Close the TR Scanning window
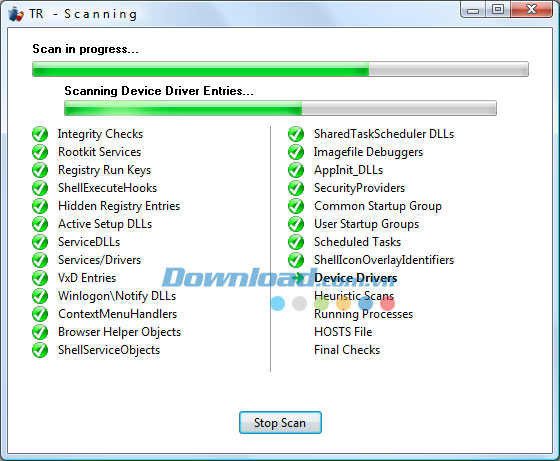Viewport: 560px width, 461px height. [532, 10]
